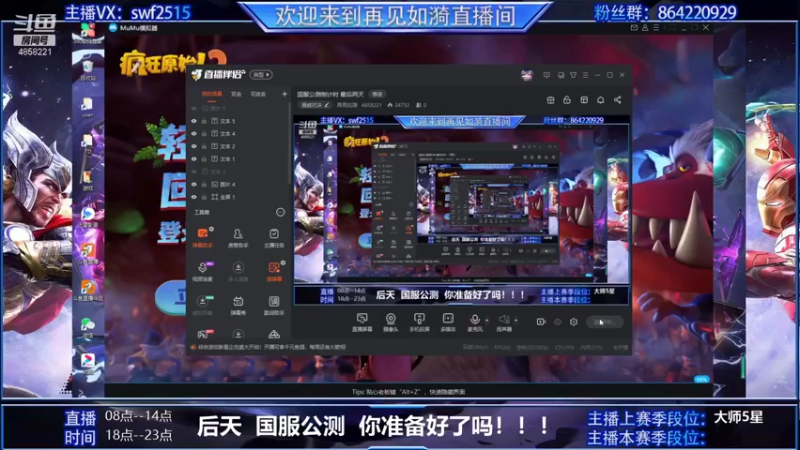Open the 弹幕助手 tool
Image resolution: width=800 pixels, height=450 pixels.
203,238
